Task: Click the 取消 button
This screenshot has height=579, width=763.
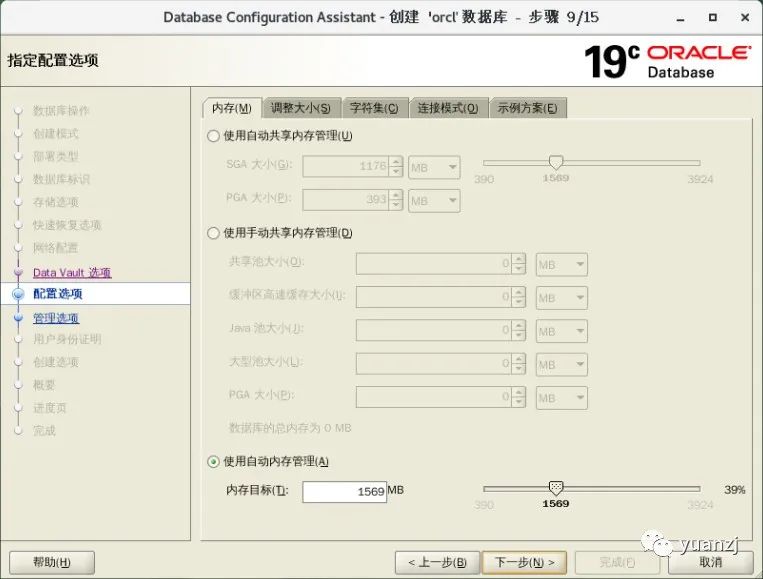Action: pos(710,562)
